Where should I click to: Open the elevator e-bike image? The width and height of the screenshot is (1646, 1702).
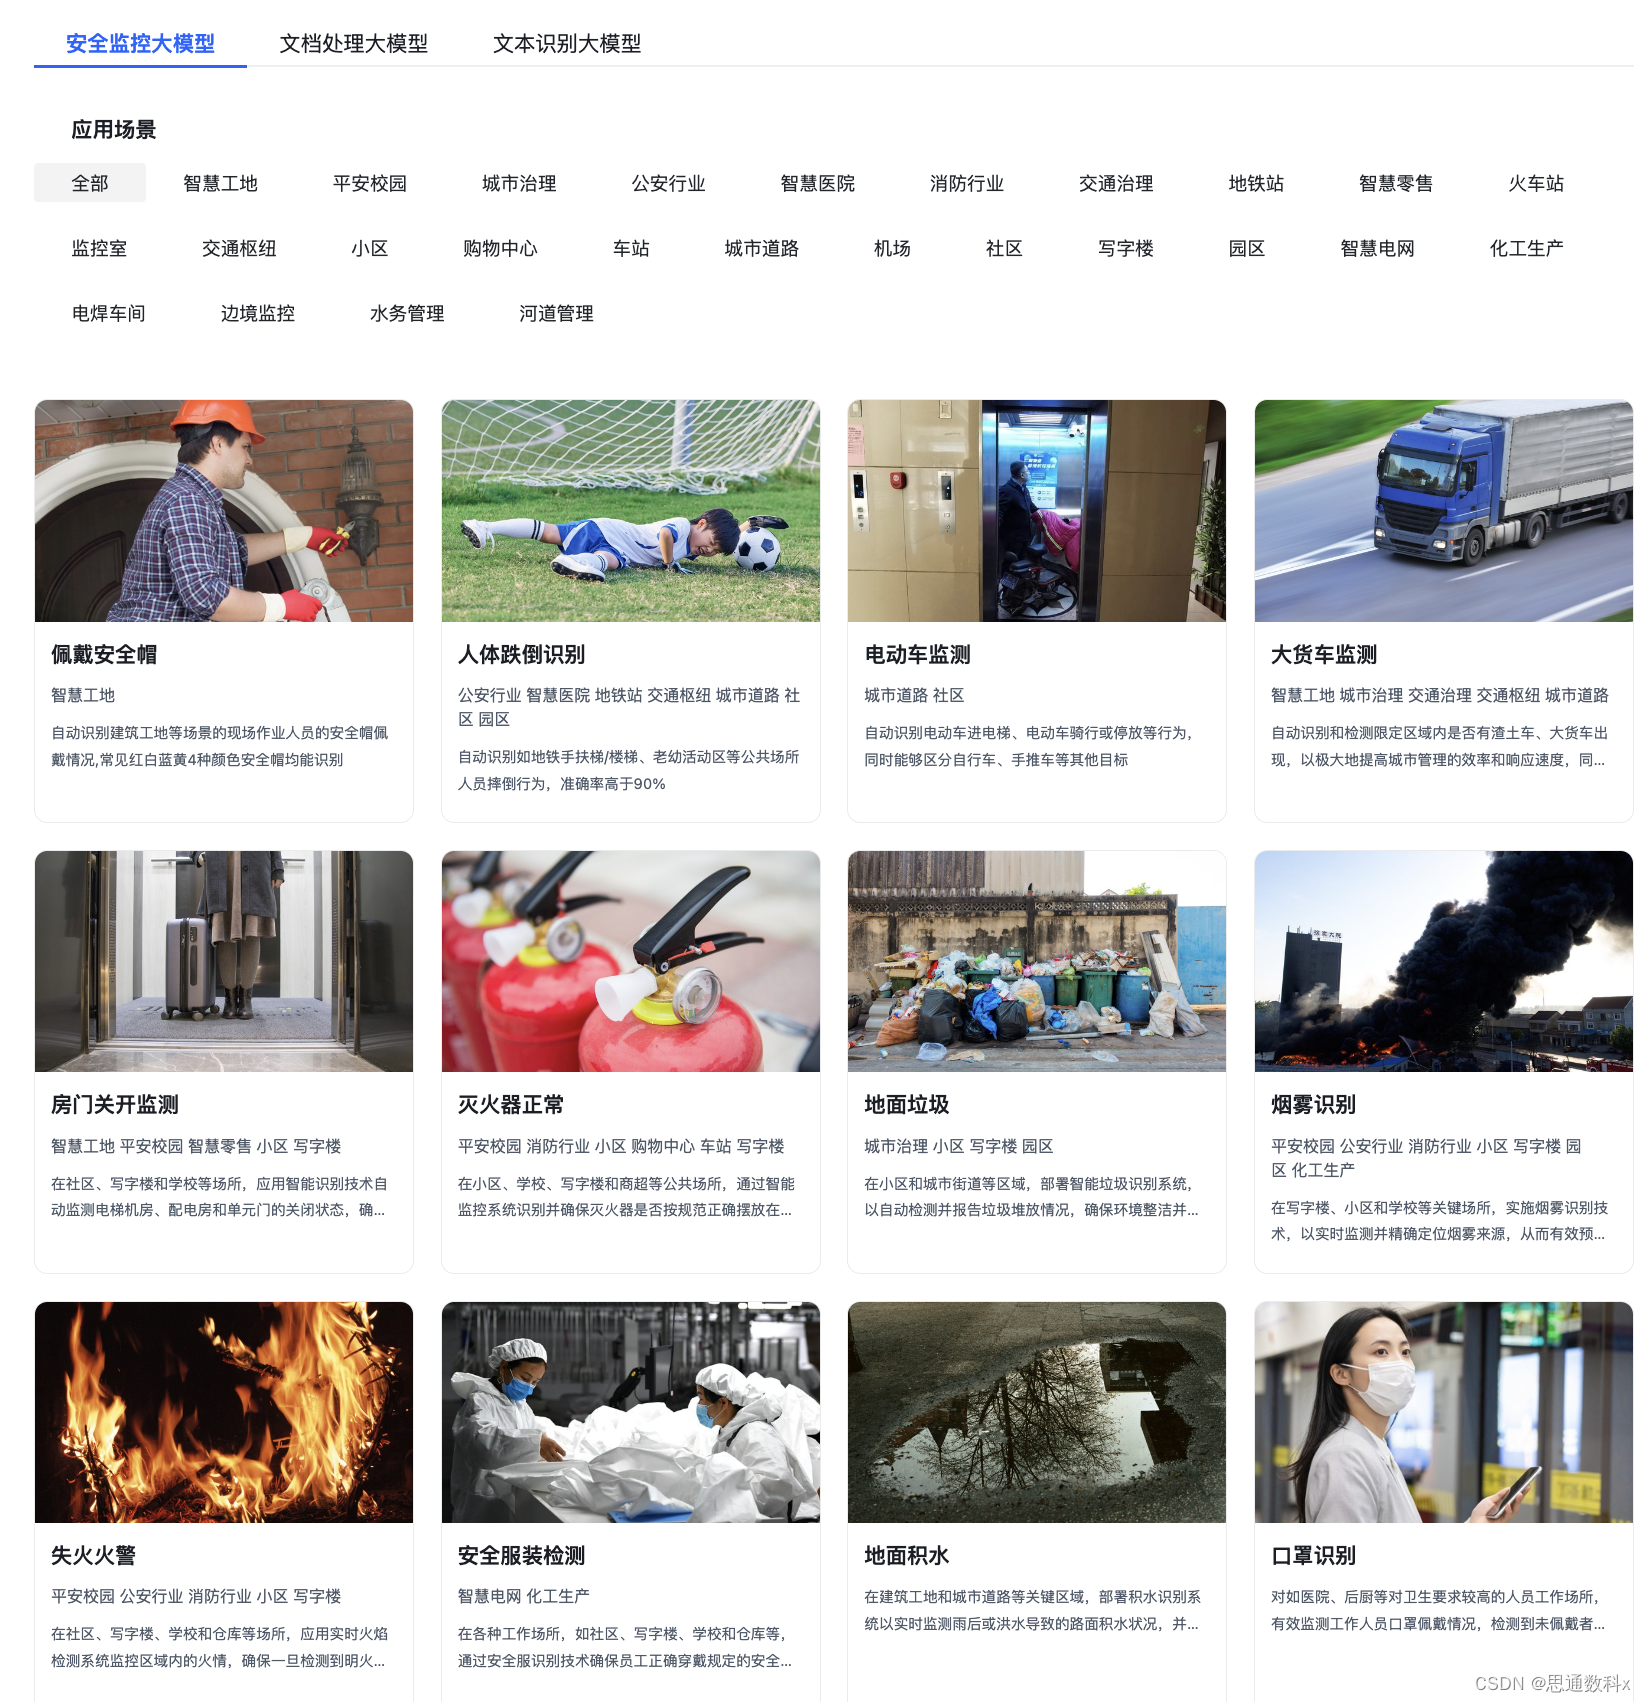[1037, 511]
